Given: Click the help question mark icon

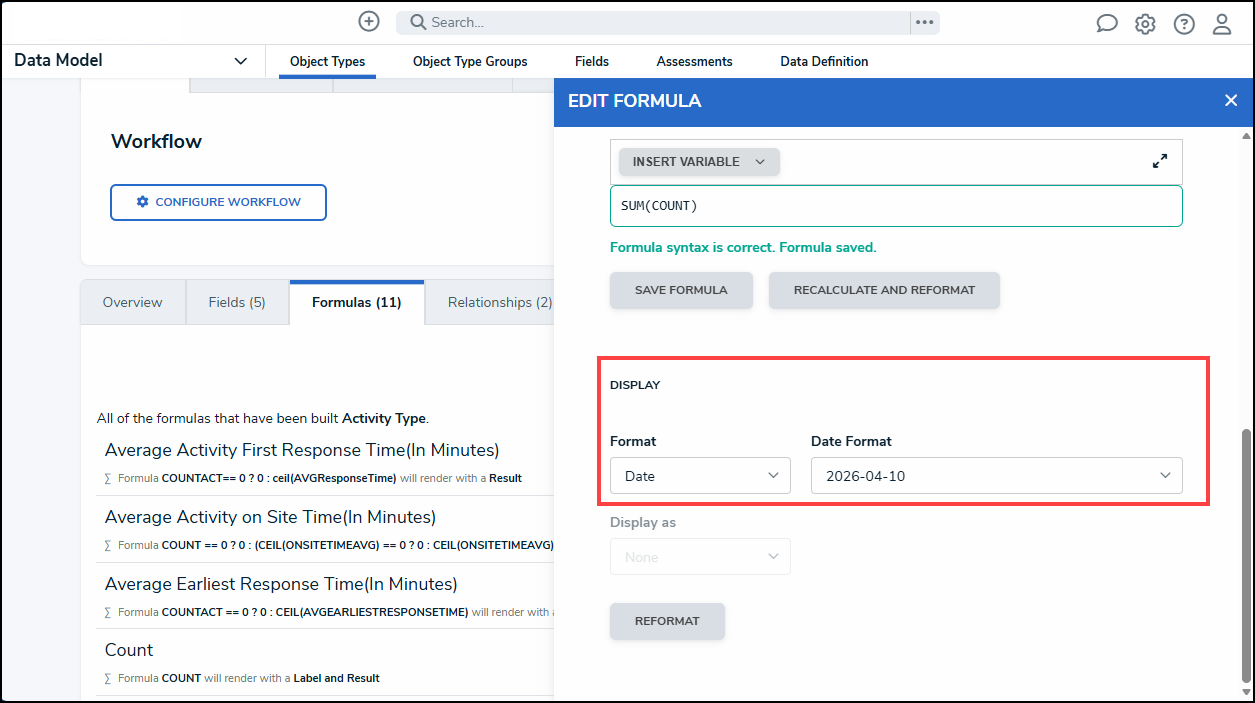Looking at the screenshot, I should 1184,24.
